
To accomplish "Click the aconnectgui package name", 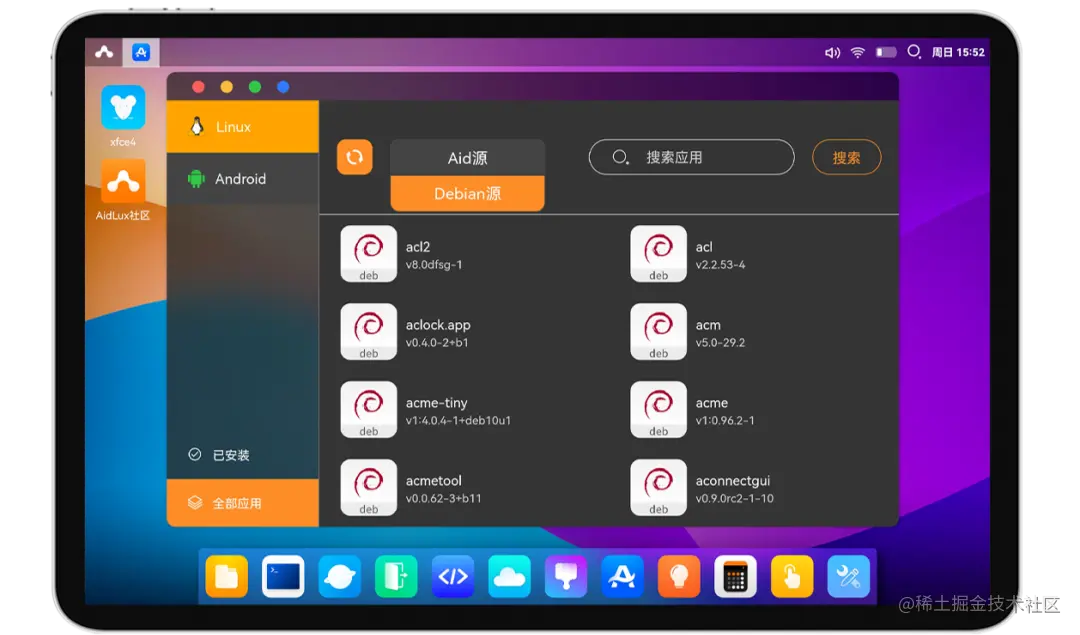I will point(733,480).
